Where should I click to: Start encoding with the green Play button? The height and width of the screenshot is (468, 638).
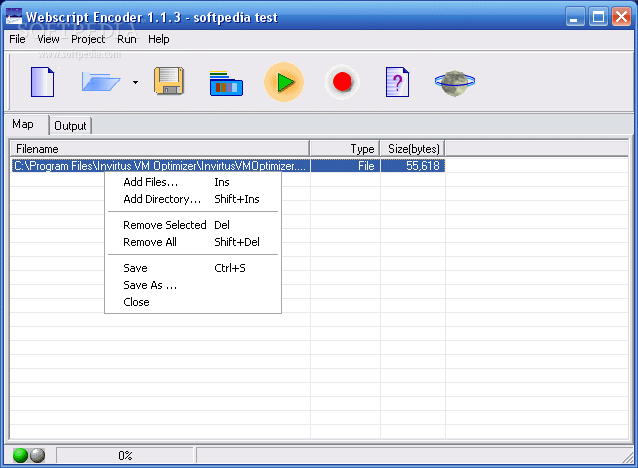pos(284,82)
